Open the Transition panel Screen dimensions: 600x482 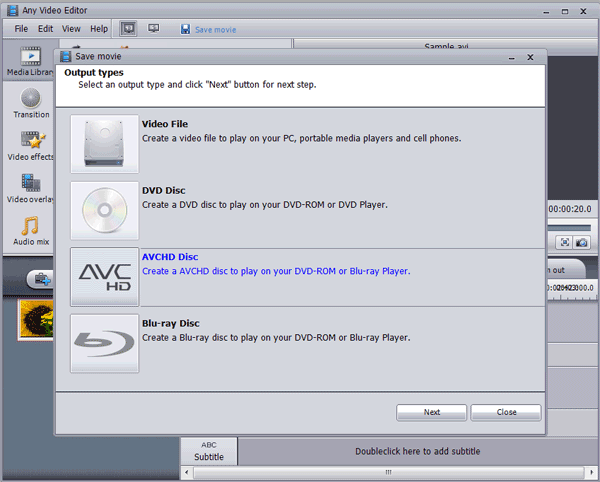coord(31,103)
